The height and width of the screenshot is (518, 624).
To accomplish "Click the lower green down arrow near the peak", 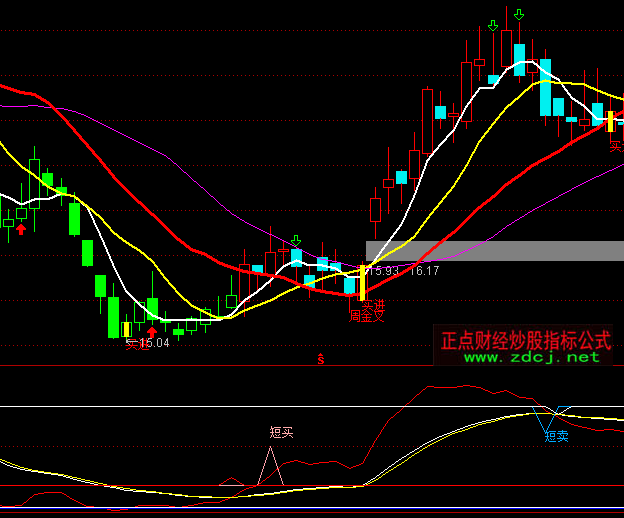I will click(492, 25).
